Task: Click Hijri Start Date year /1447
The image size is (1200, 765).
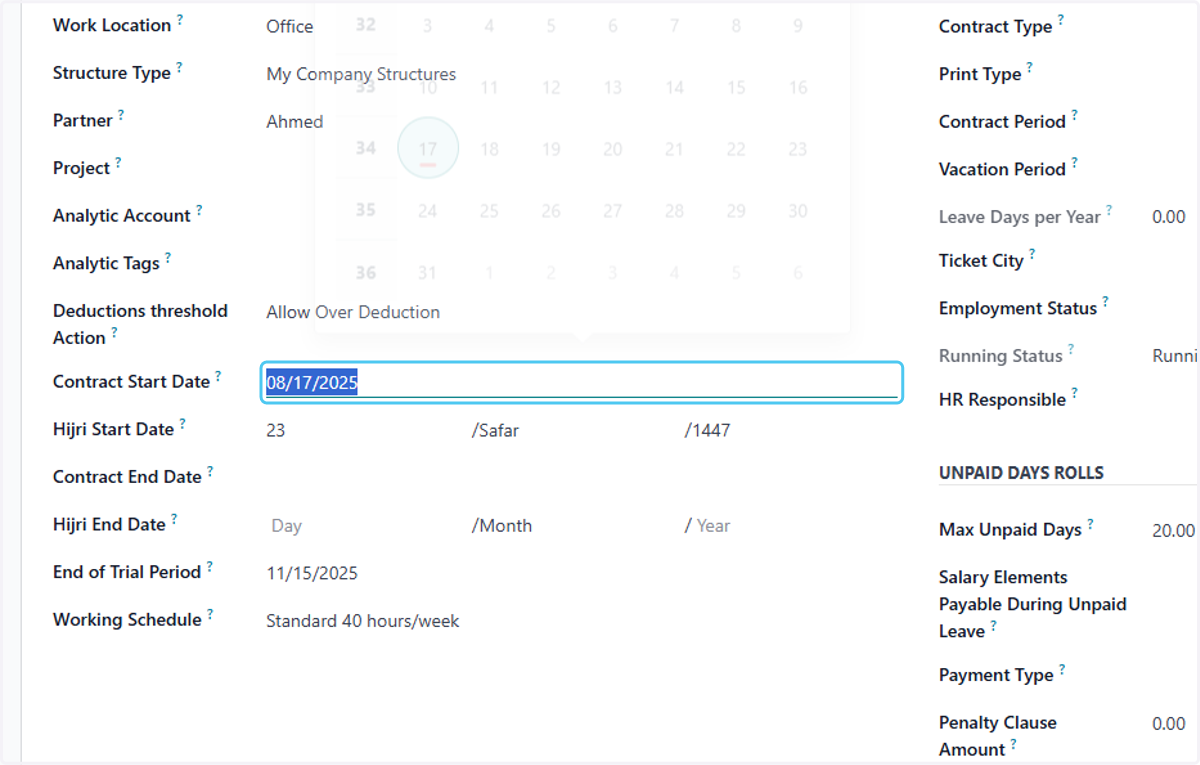Action: pos(708,431)
